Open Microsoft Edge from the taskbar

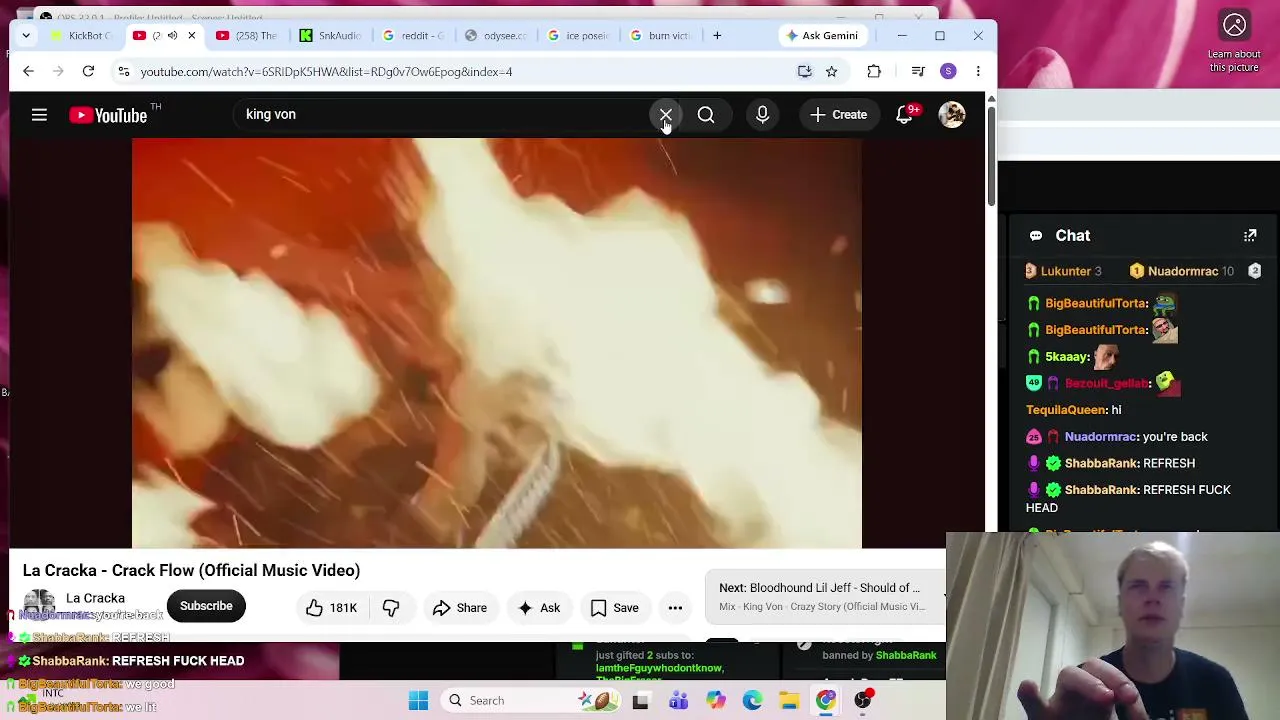pos(752,700)
